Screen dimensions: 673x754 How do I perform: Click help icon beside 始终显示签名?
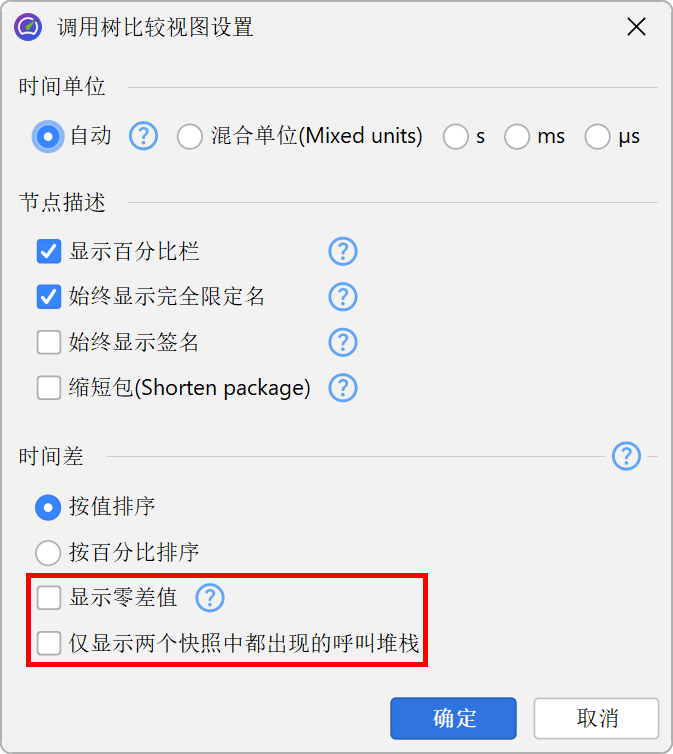[343, 342]
